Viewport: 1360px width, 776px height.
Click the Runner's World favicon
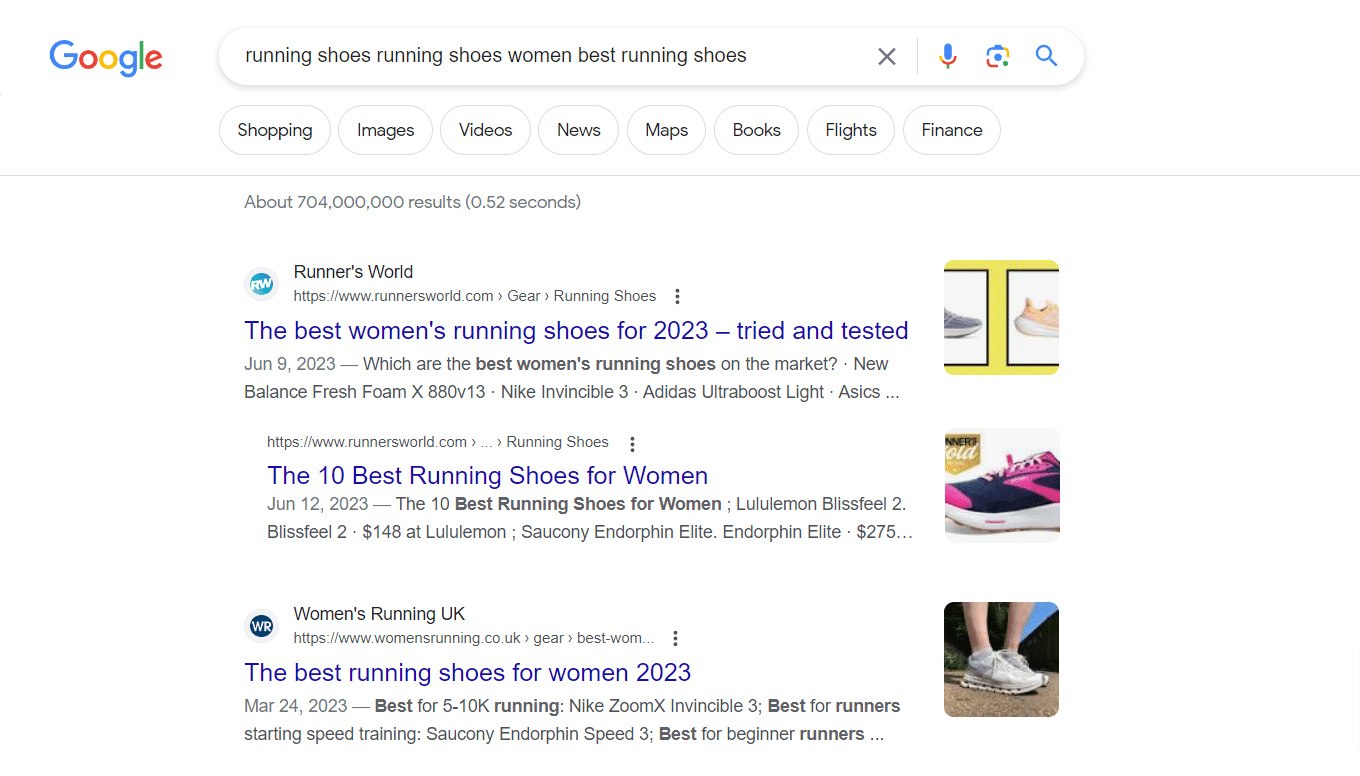click(261, 284)
